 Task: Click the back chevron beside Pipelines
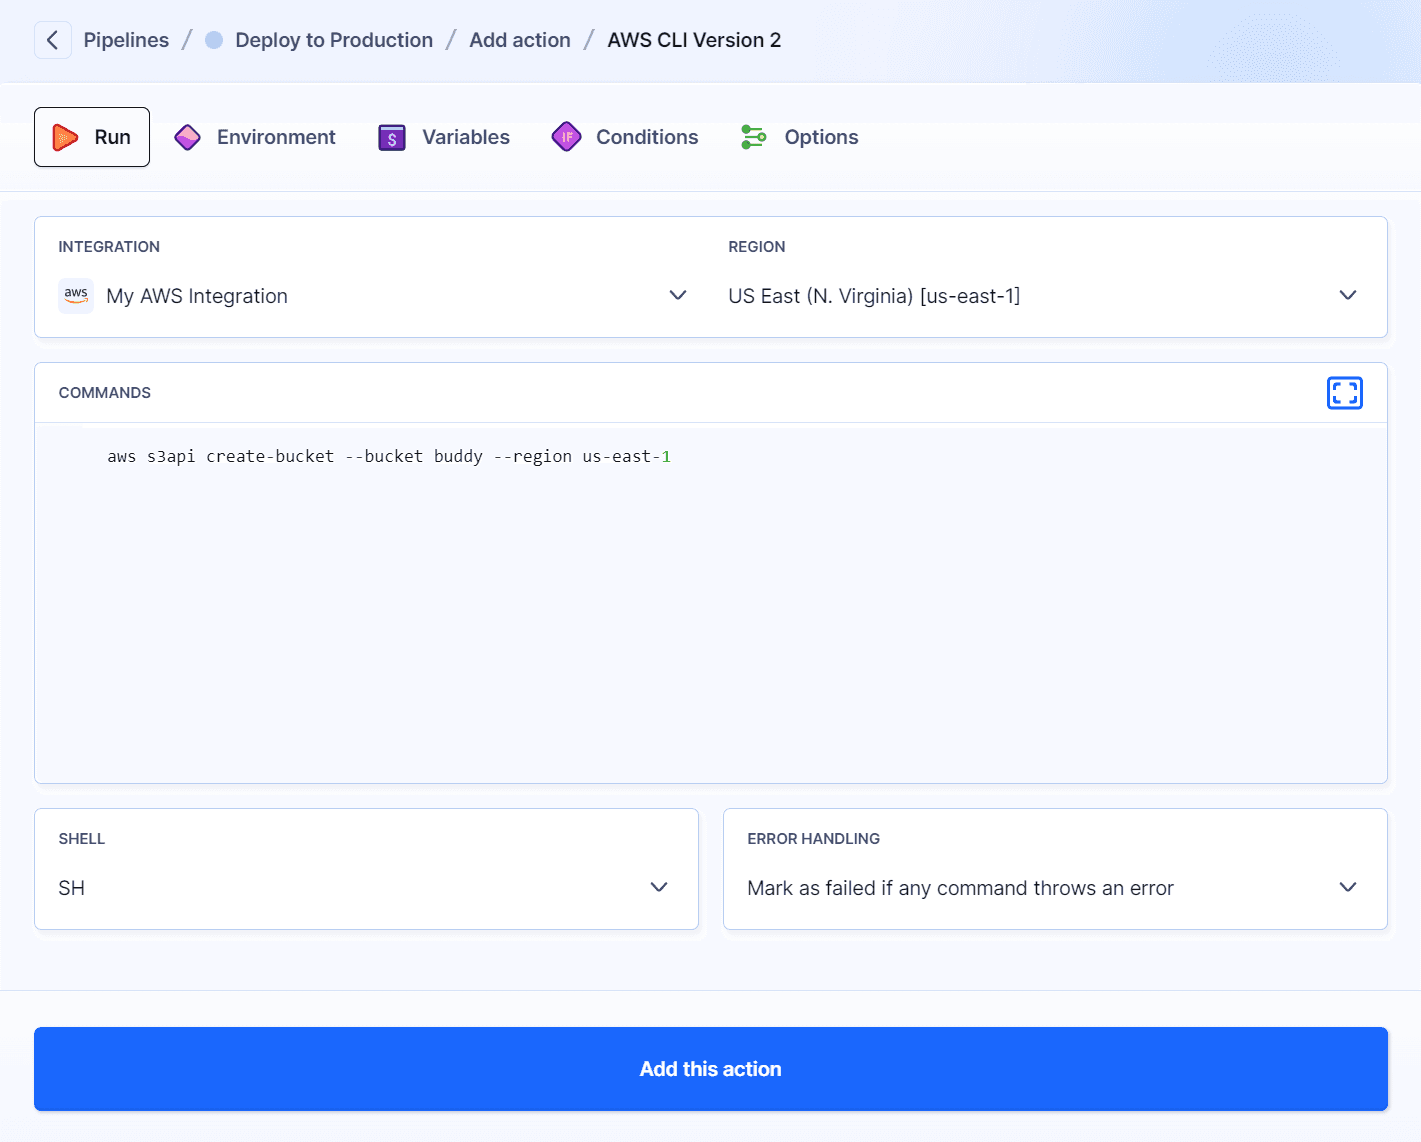[x=52, y=40]
